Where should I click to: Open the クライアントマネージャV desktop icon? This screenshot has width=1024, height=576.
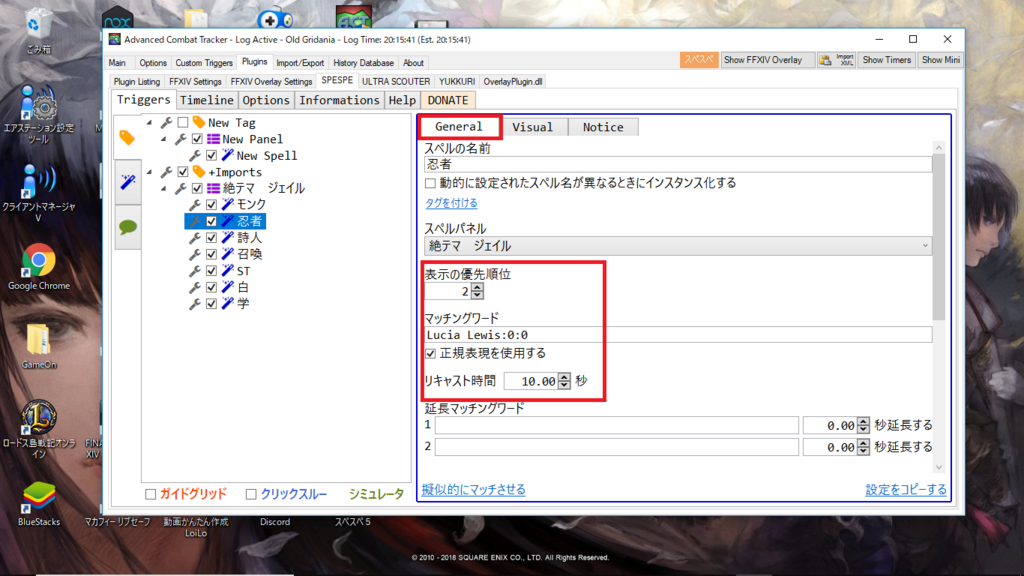(39, 193)
